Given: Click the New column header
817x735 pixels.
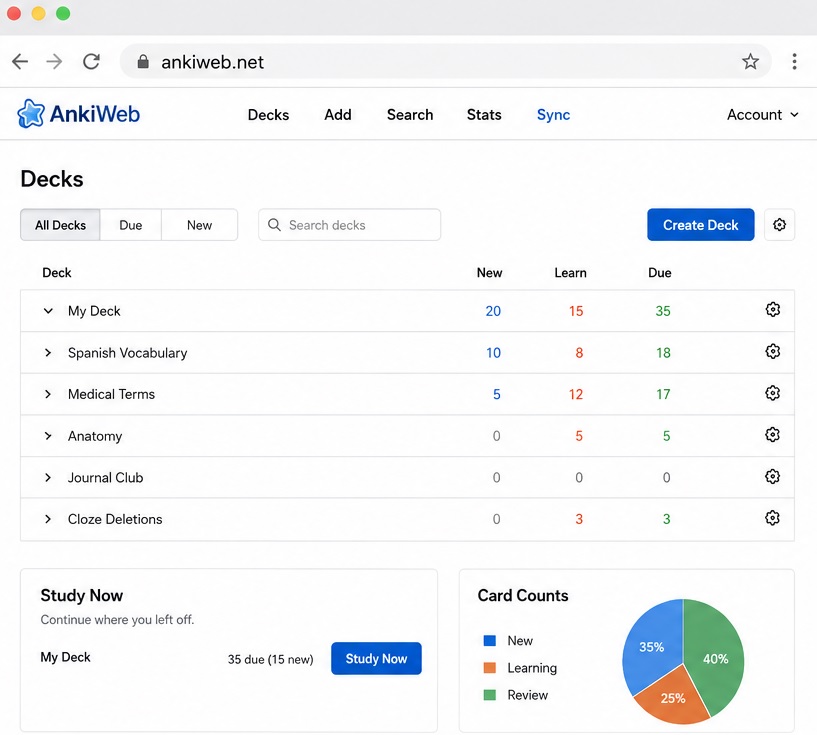Looking at the screenshot, I should point(489,272).
